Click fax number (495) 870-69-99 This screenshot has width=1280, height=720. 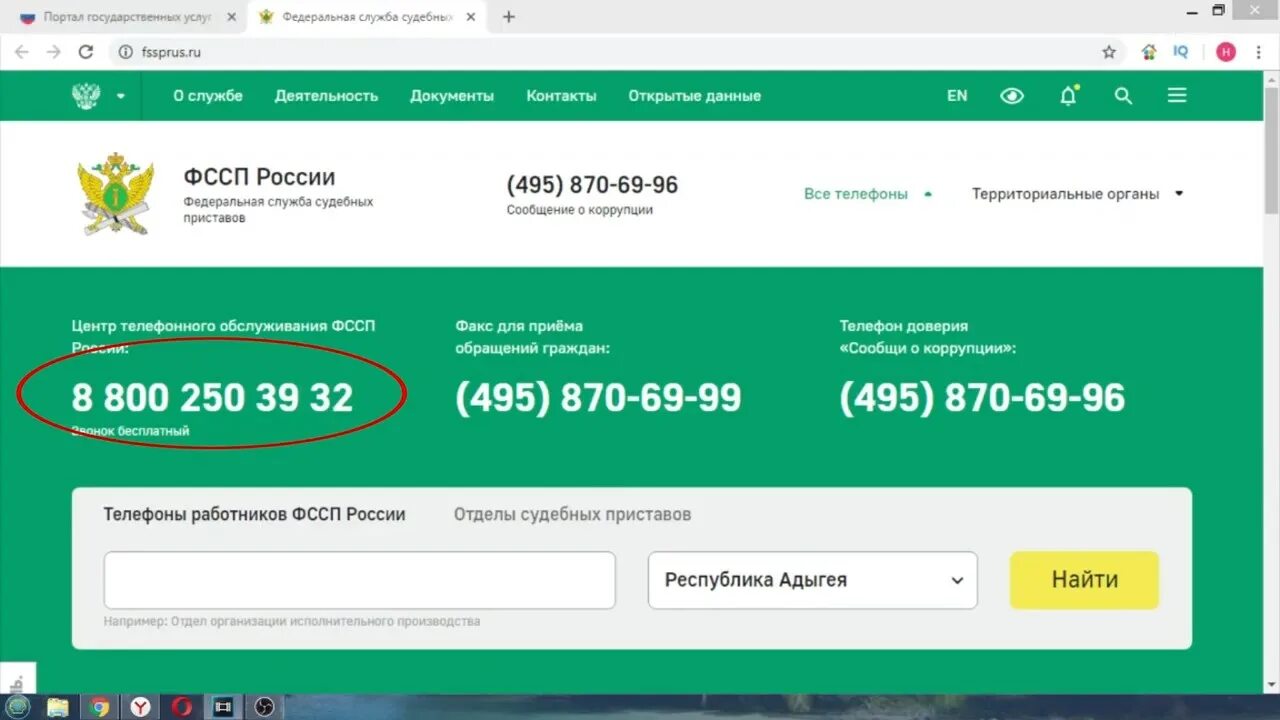pos(598,398)
